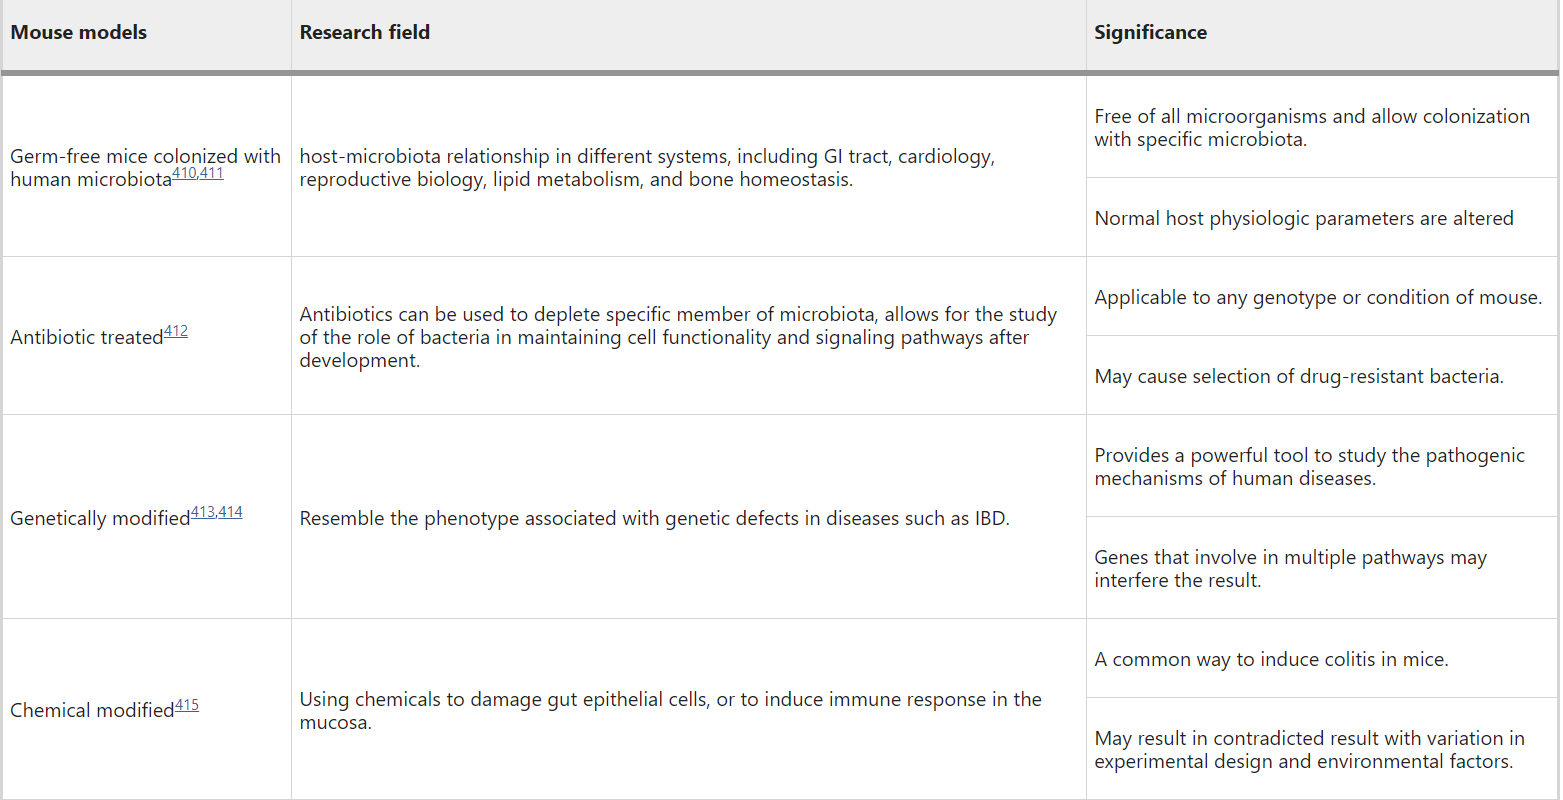Image resolution: width=1563 pixels, height=800 pixels.
Task: Click 'Applicable to any genotype' cell
Action: coord(1317,298)
